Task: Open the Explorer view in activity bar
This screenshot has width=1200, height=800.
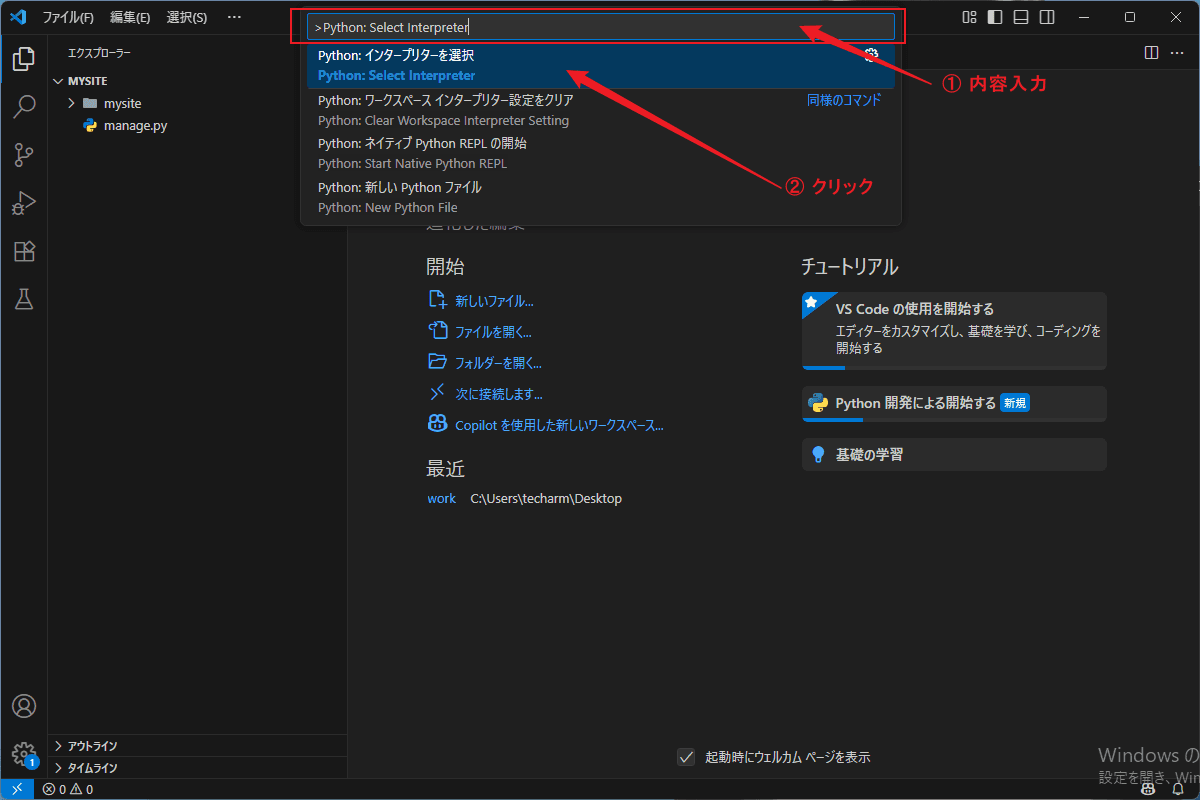Action: coord(24,59)
